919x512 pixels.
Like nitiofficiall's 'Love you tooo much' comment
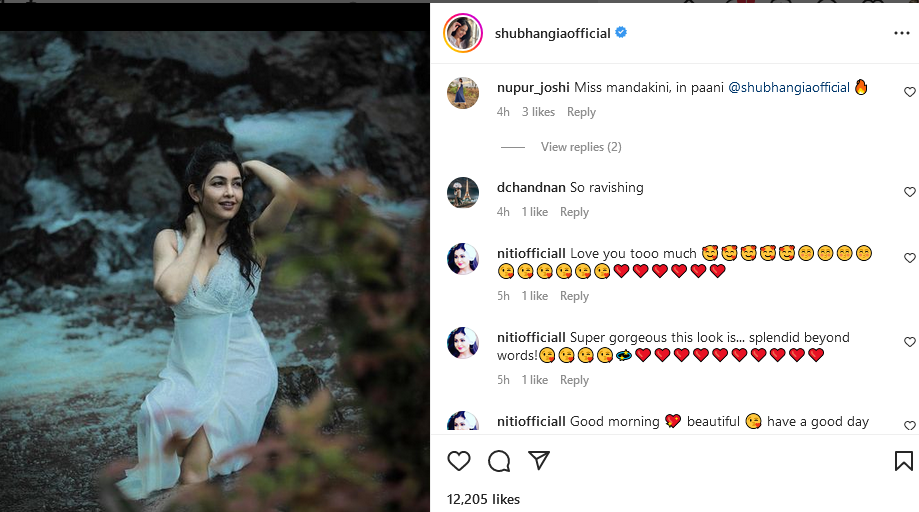click(909, 258)
